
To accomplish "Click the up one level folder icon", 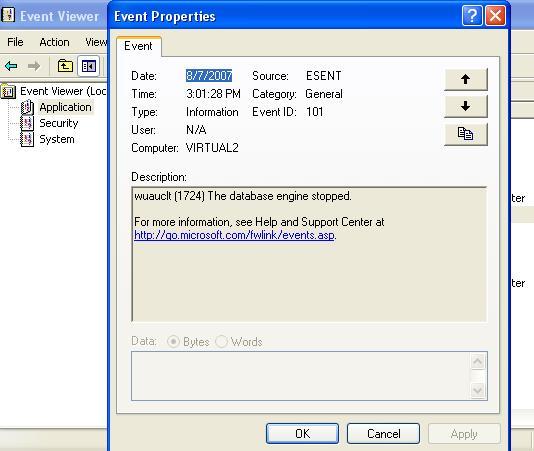I will click(65, 66).
